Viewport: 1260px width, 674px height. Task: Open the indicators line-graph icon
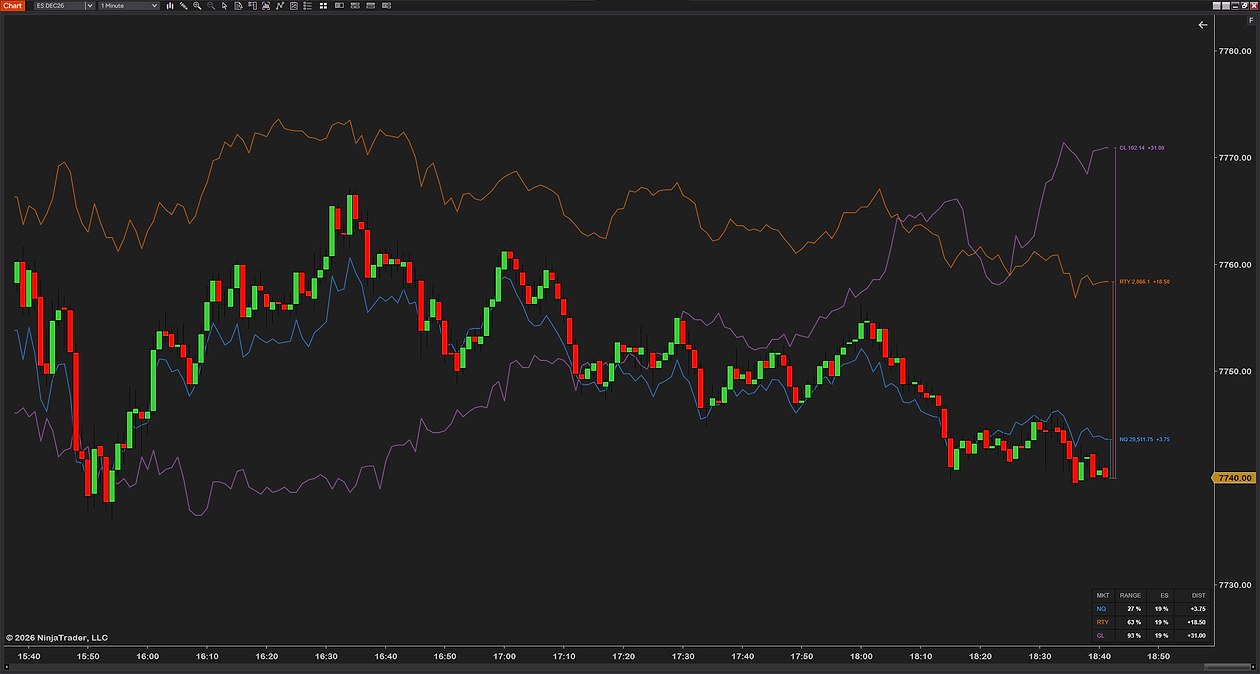pos(280,5)
